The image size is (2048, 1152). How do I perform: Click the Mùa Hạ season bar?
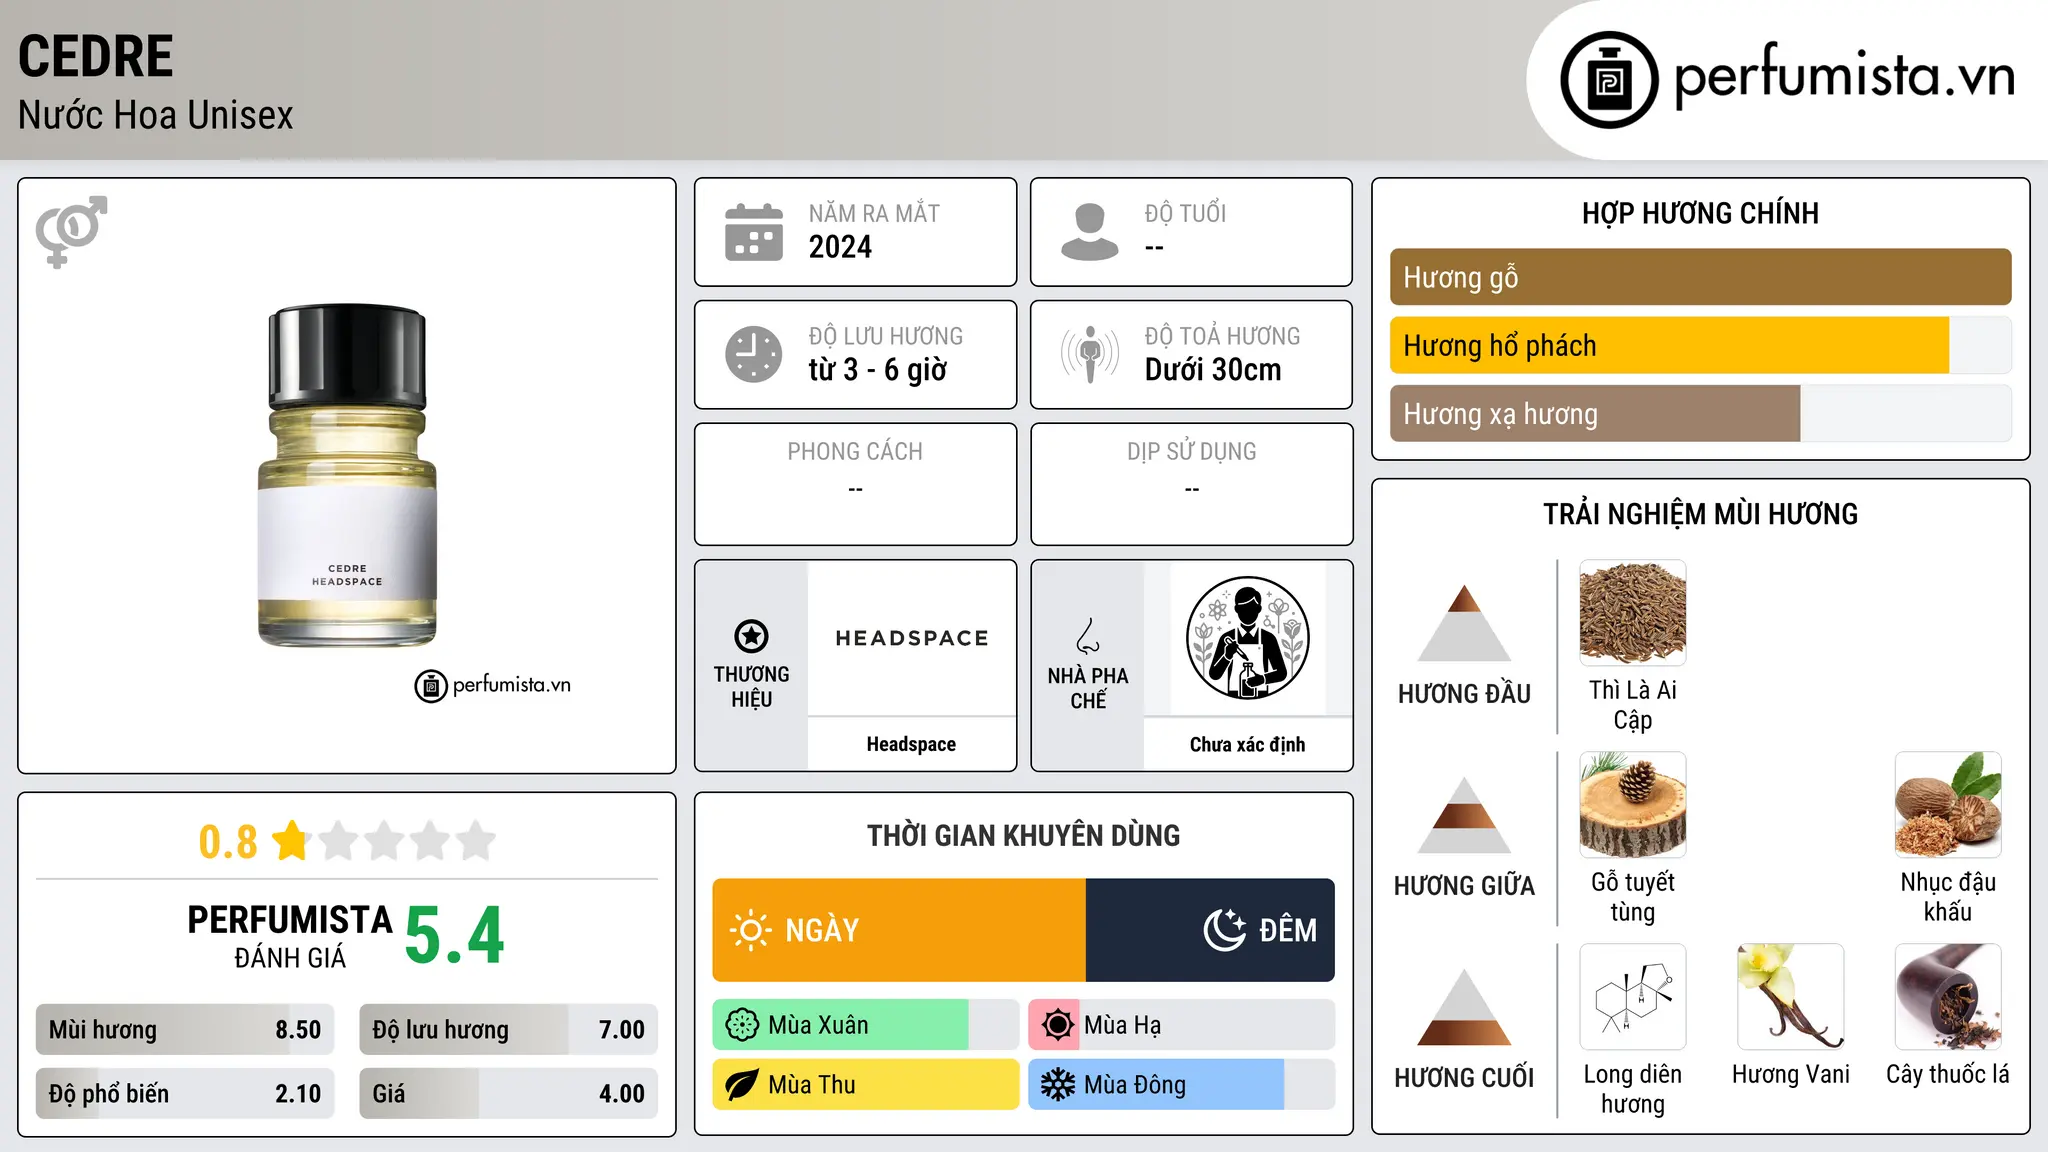coord(1181,1025)
